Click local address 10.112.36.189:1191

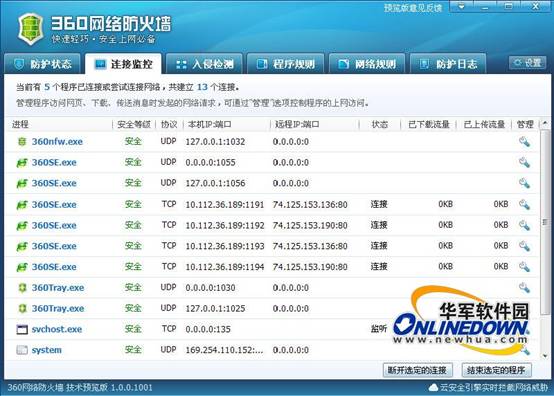(x=225, y=205)
